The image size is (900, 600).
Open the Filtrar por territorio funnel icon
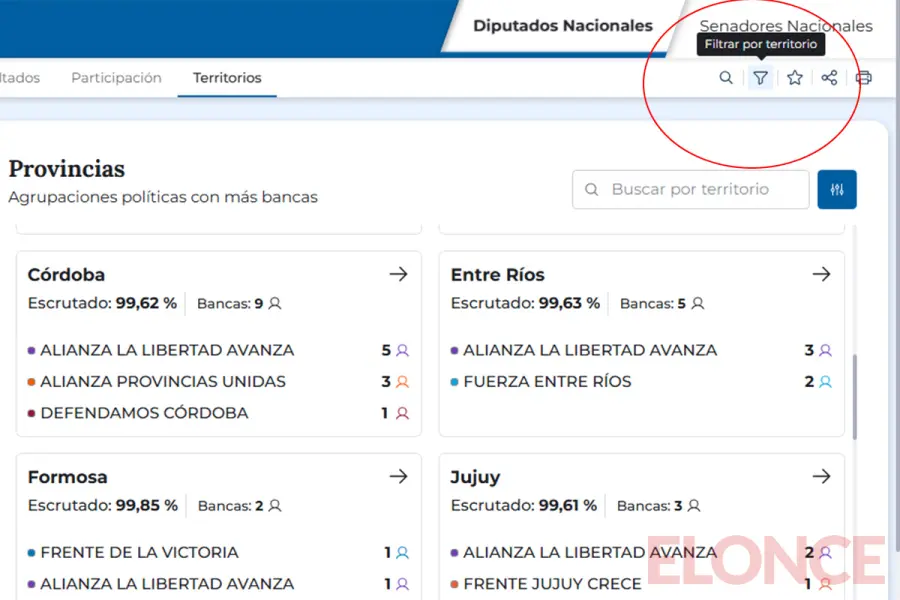[x=761, y=78]
